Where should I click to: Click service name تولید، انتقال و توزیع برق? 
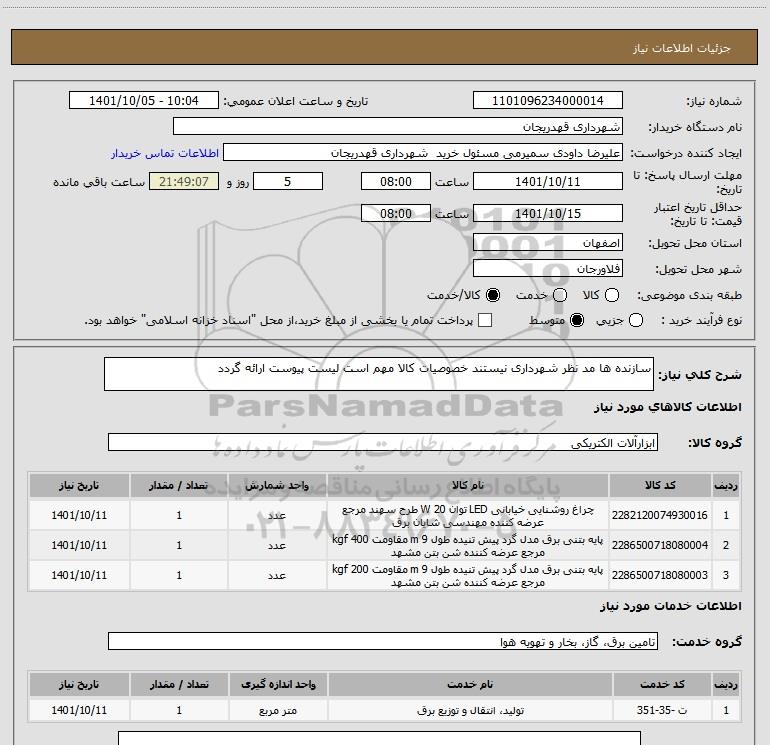pos(470,710)
